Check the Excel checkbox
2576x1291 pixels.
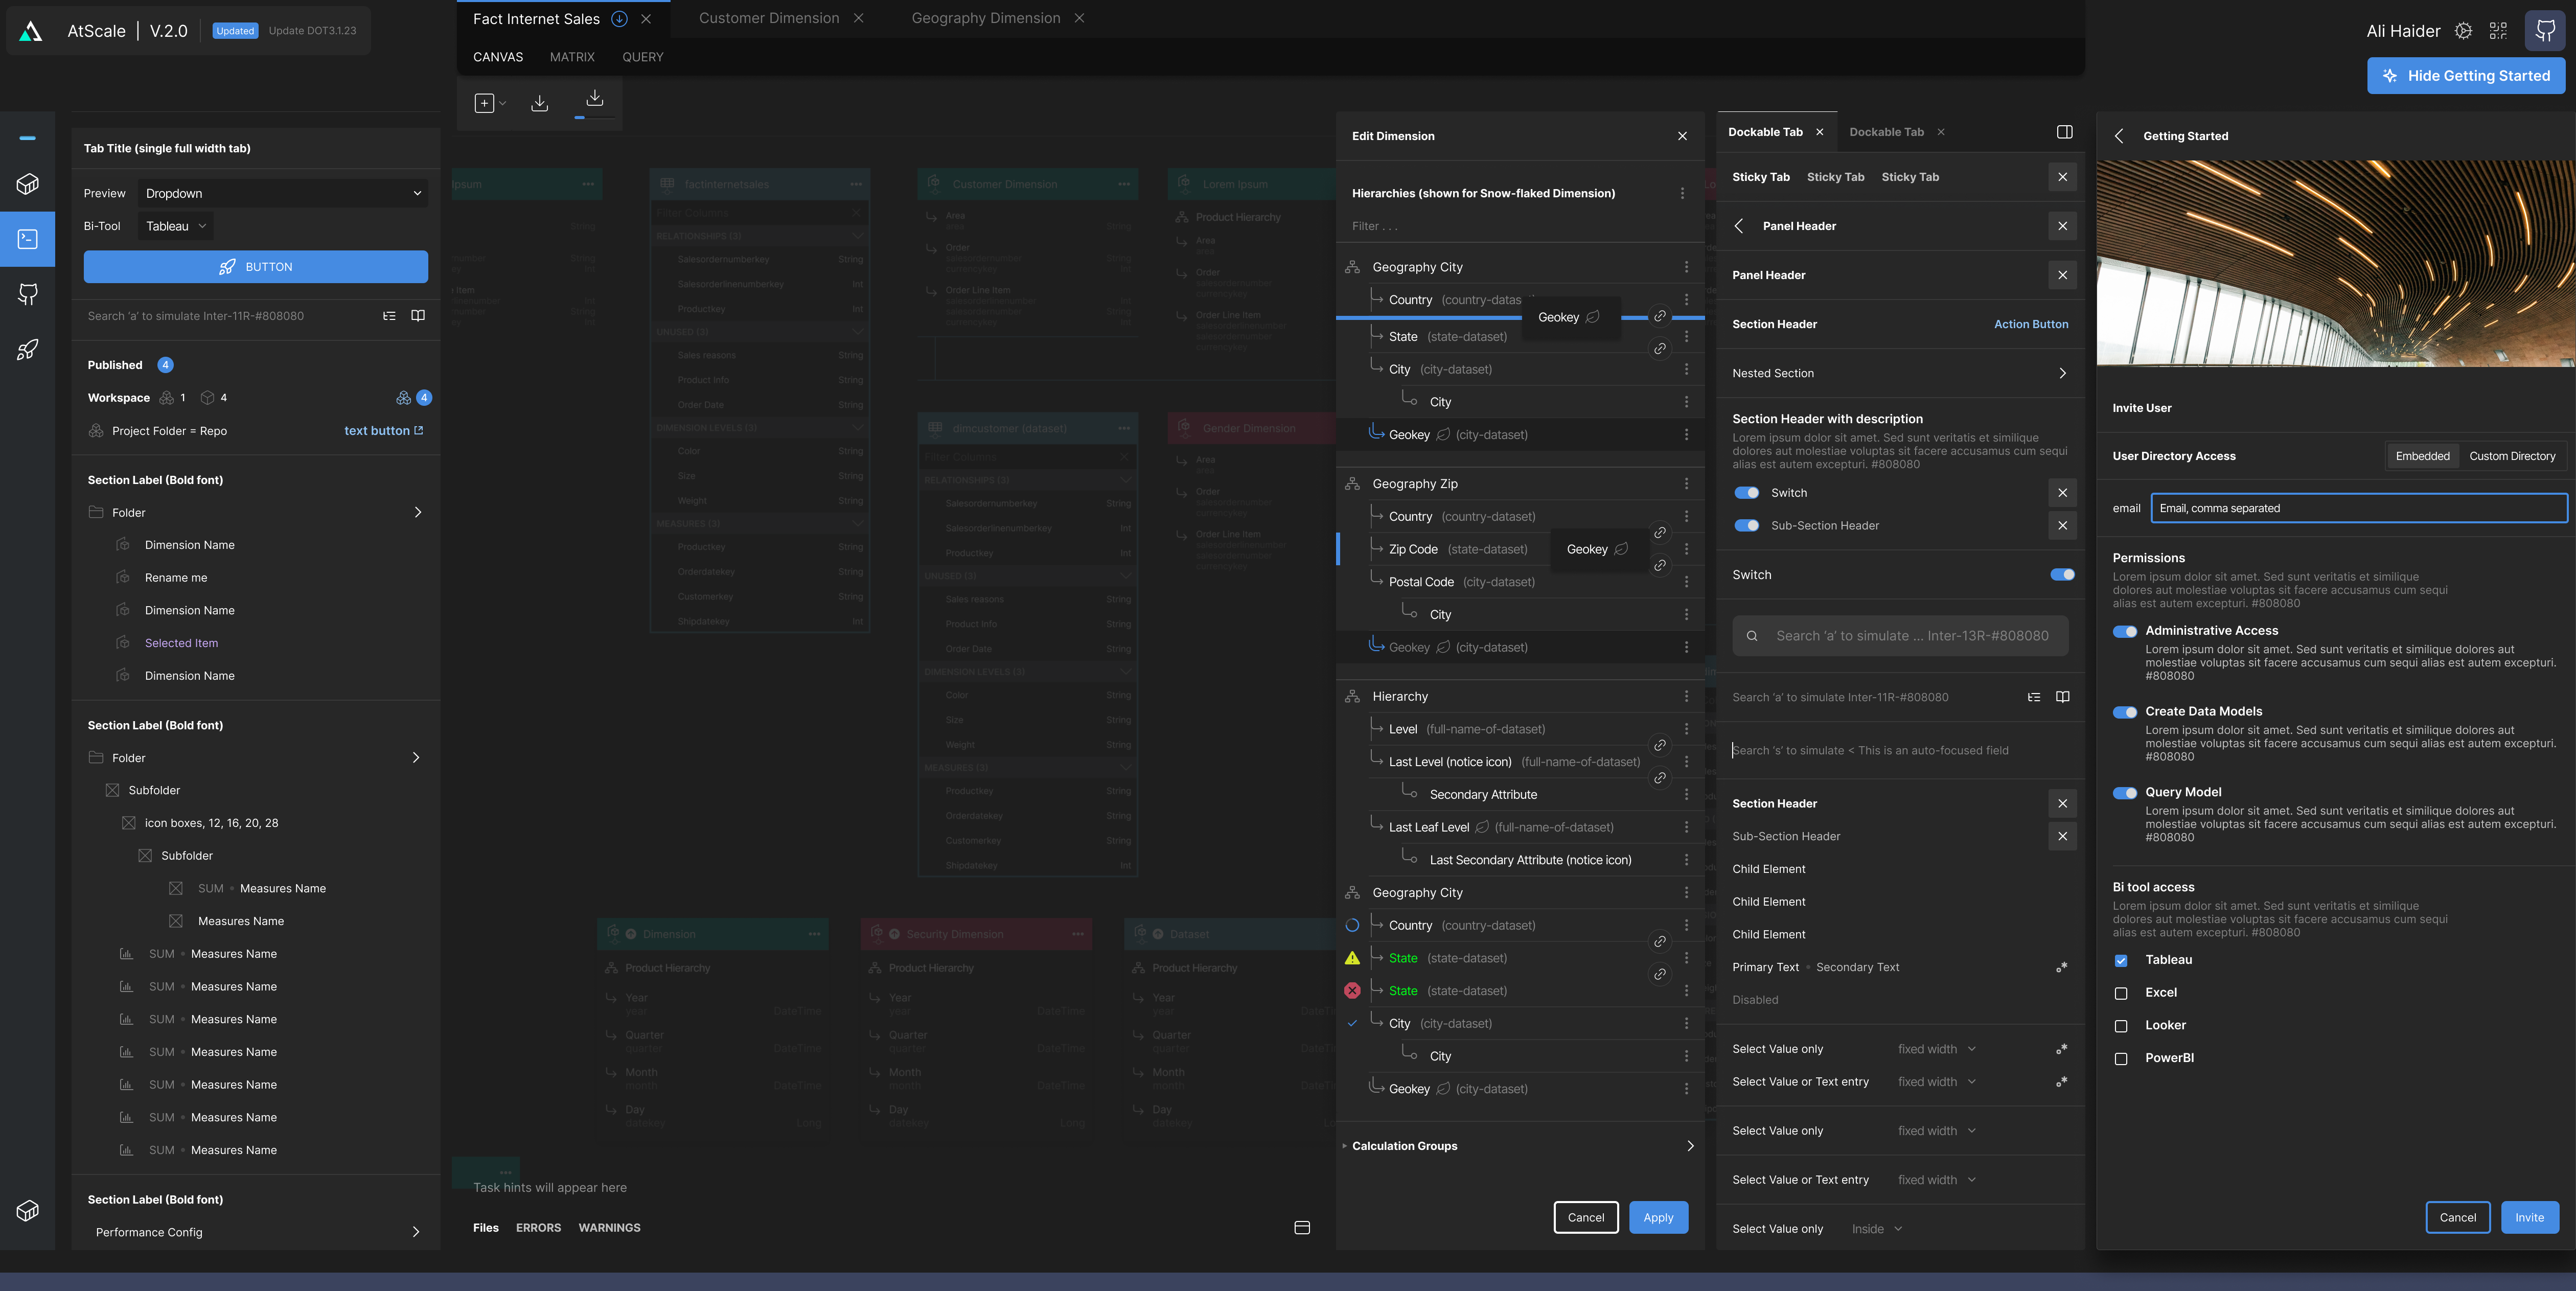2121,993
